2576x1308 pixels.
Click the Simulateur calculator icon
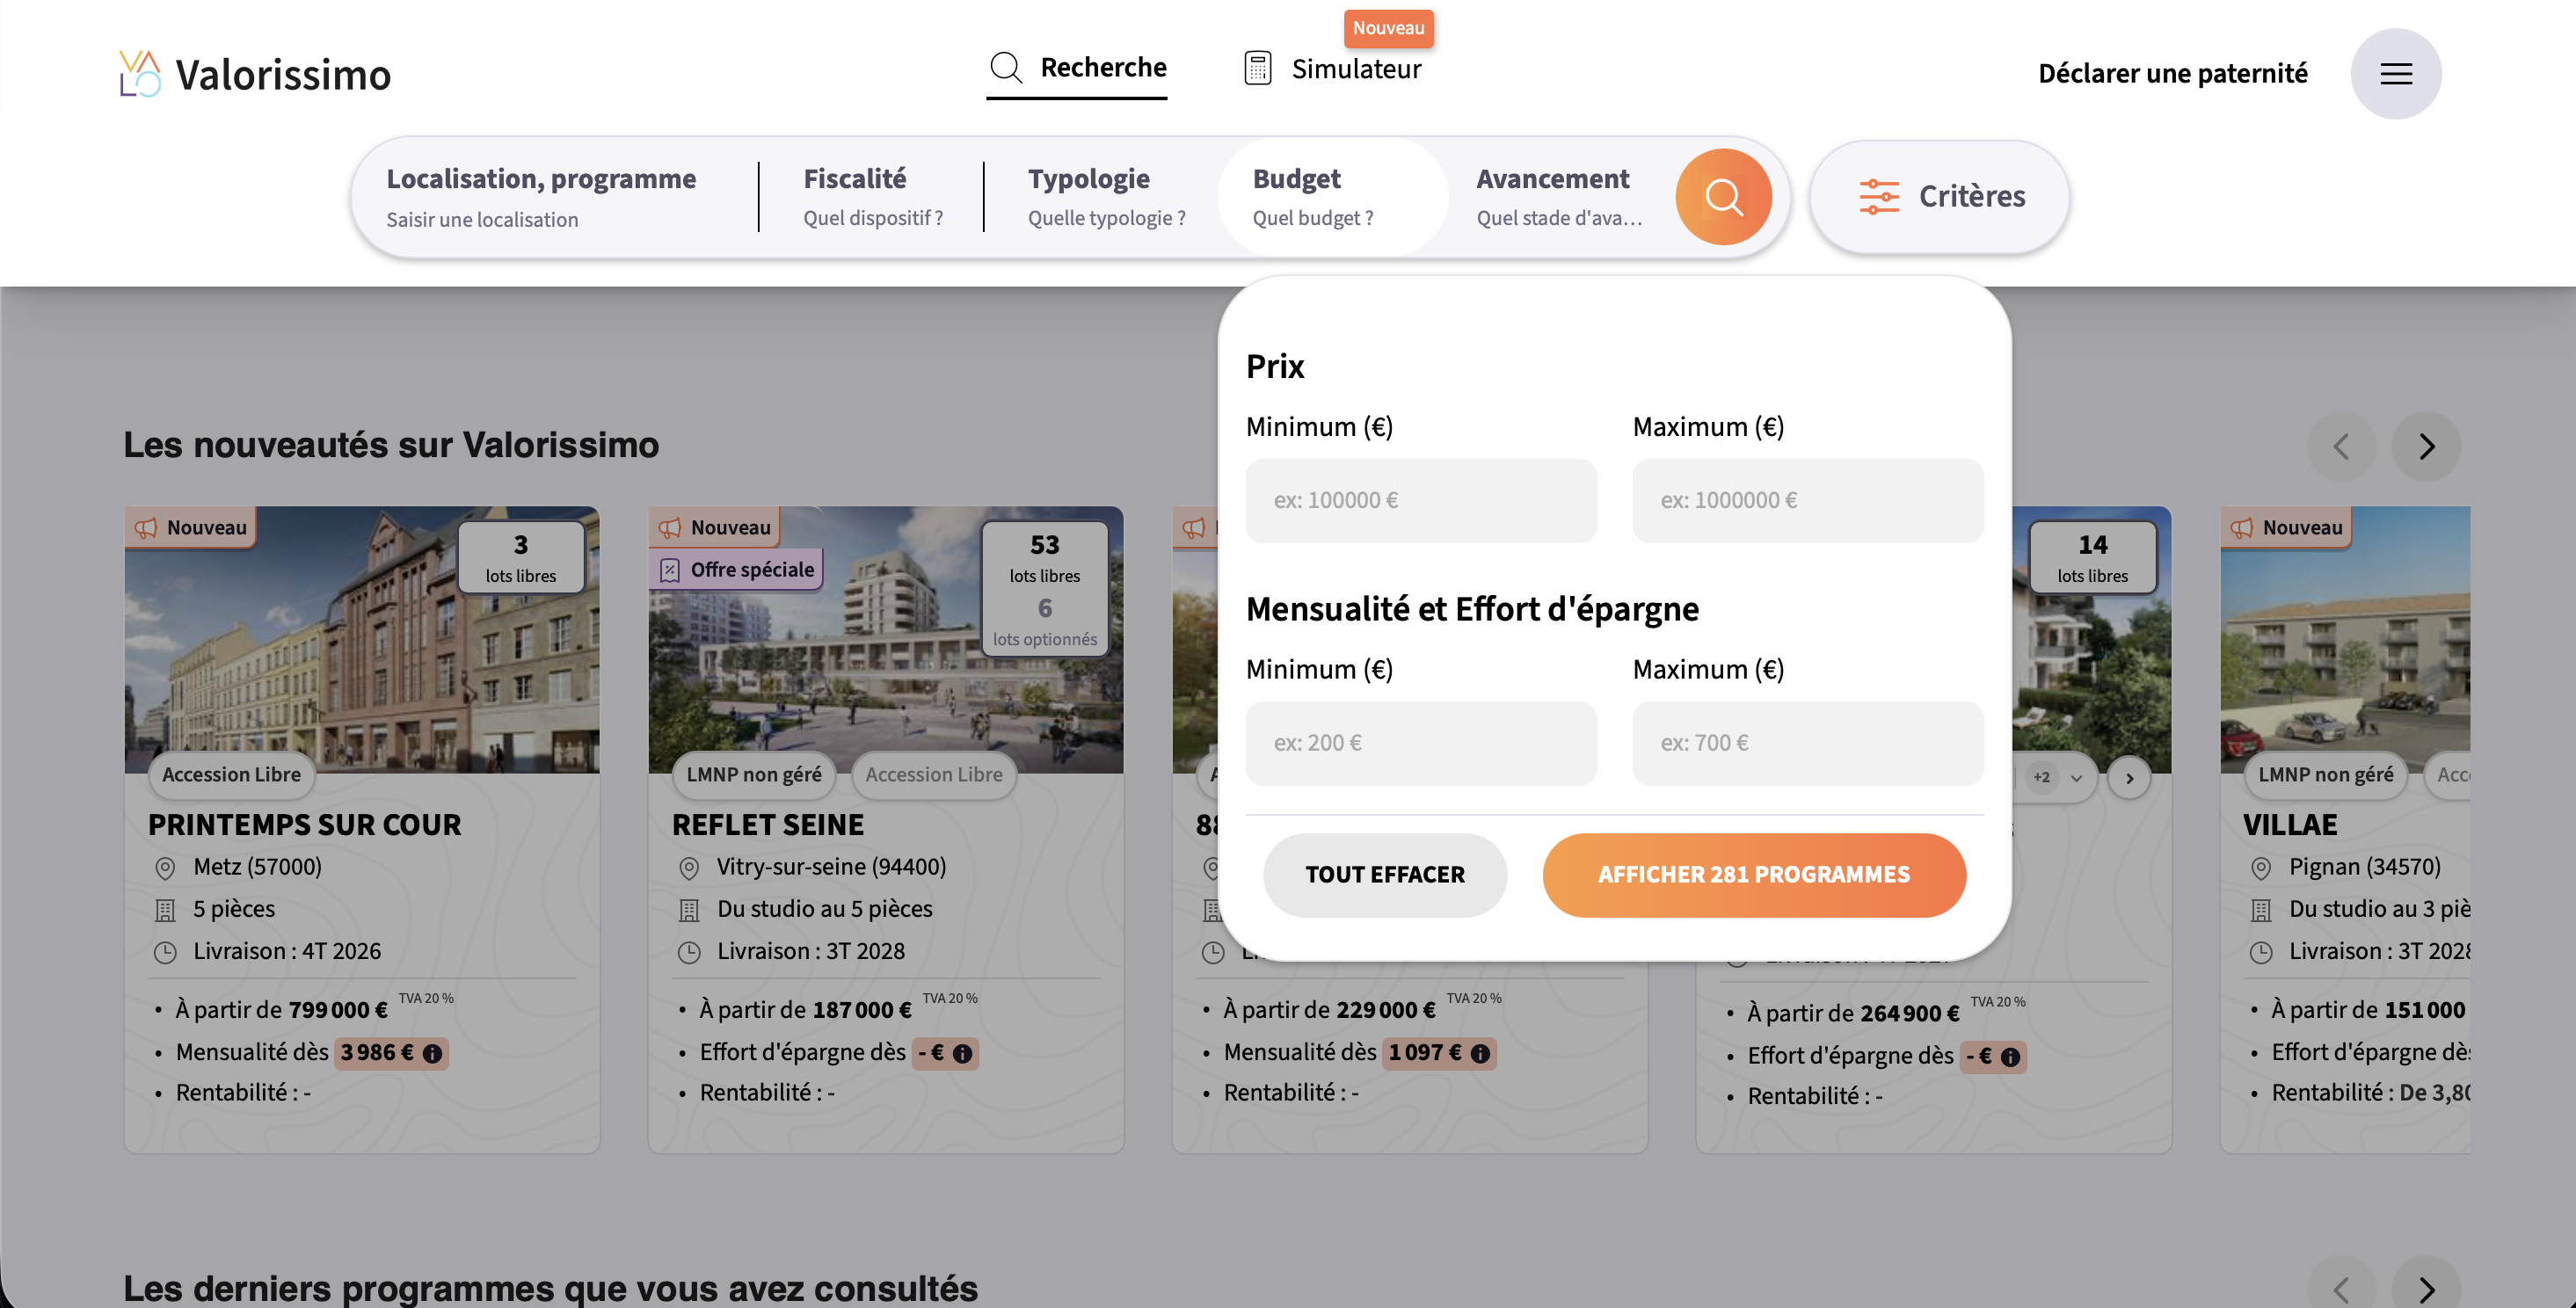[x=1257, y=68]
